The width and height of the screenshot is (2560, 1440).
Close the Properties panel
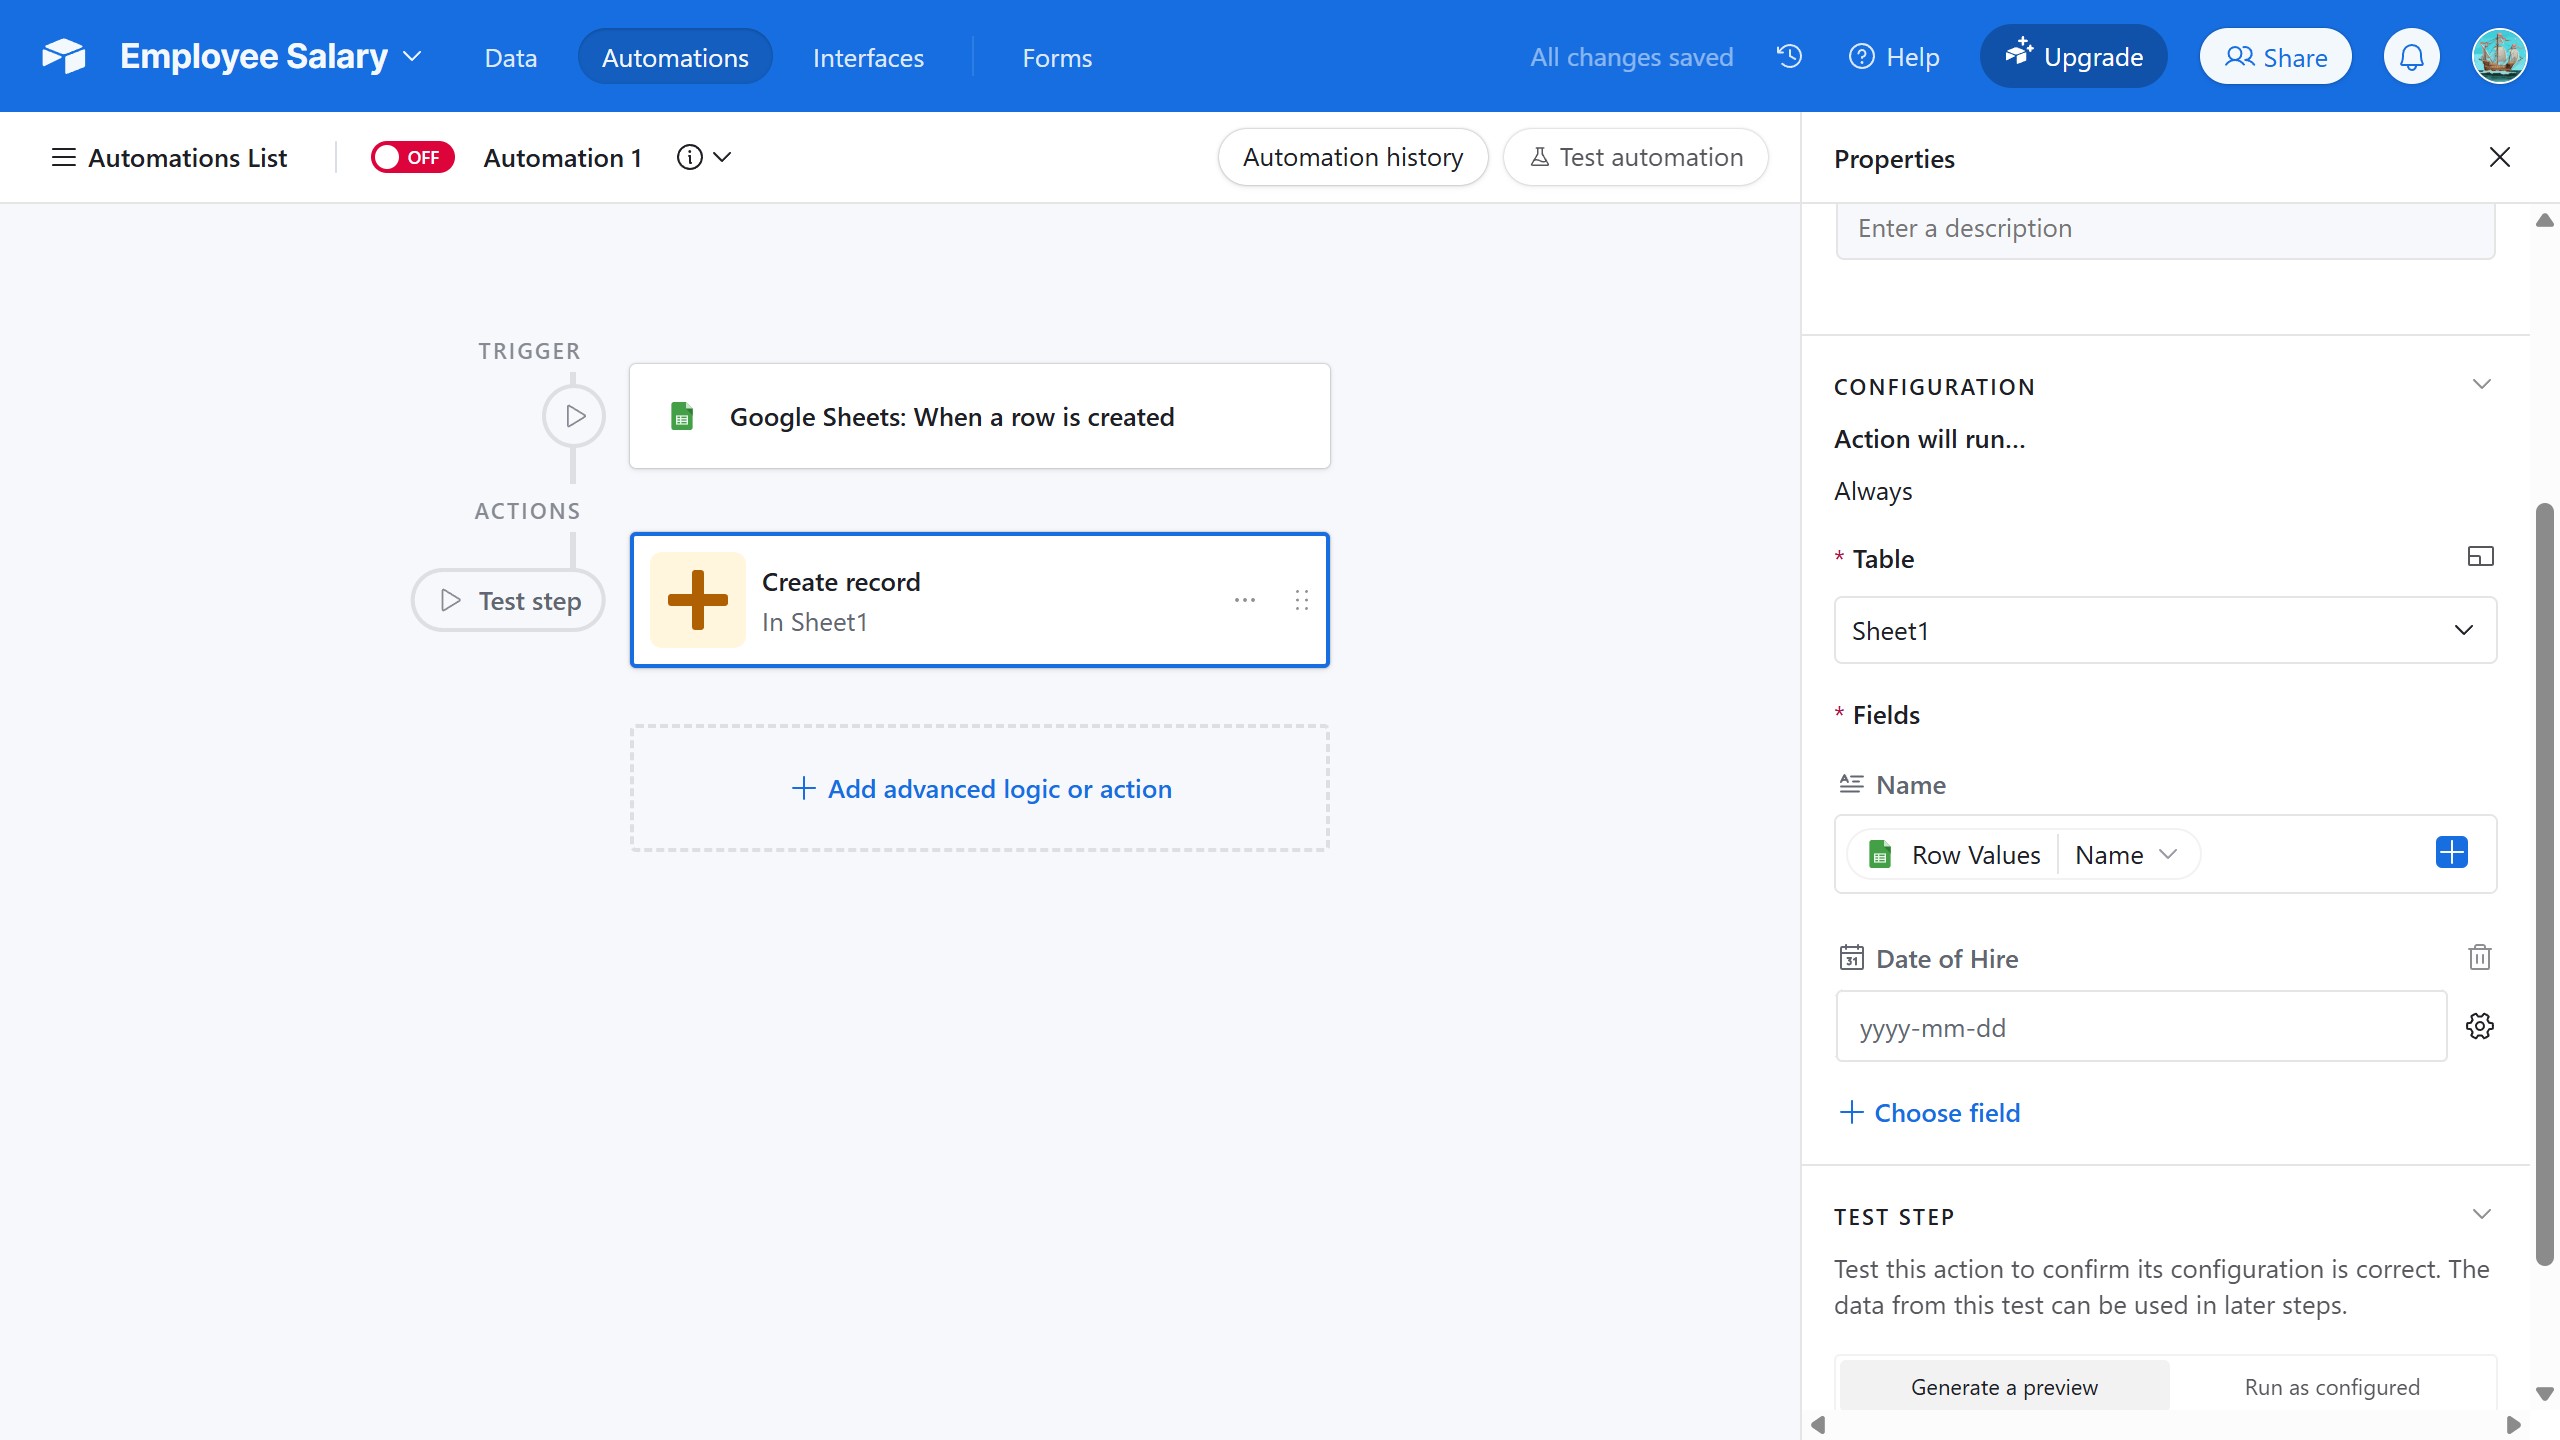pos(2499,157)
